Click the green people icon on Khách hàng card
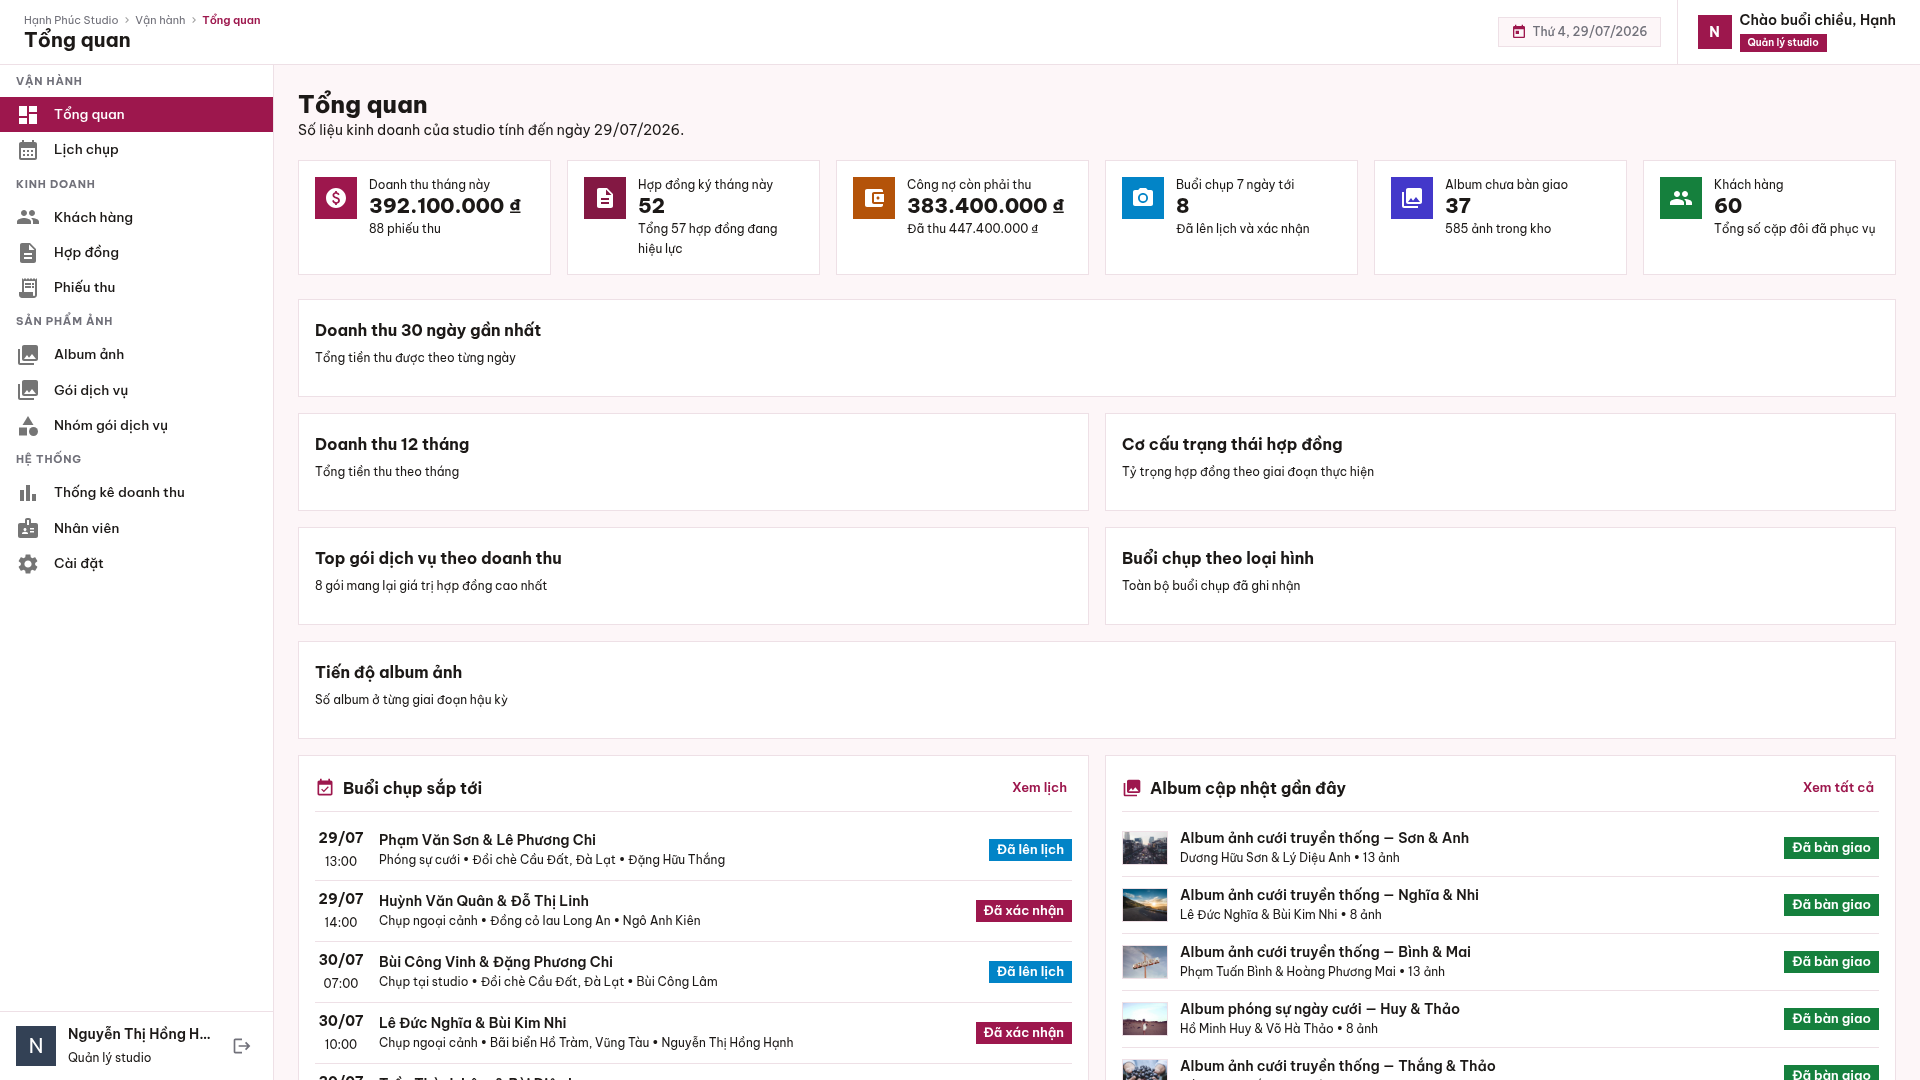Image resolution: width=1920 pixels, height=1080 pixels. point(1681,198)
